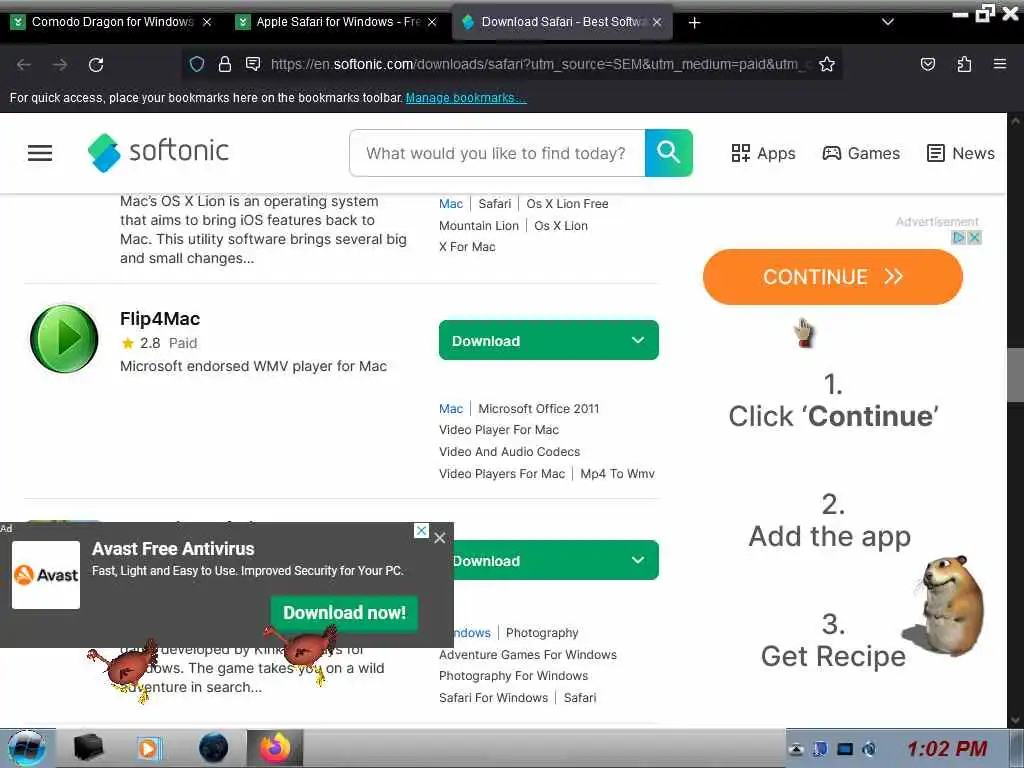
Task: Click Download now in Avast ad
Action: pyautogui.click(x=344, y=613)
